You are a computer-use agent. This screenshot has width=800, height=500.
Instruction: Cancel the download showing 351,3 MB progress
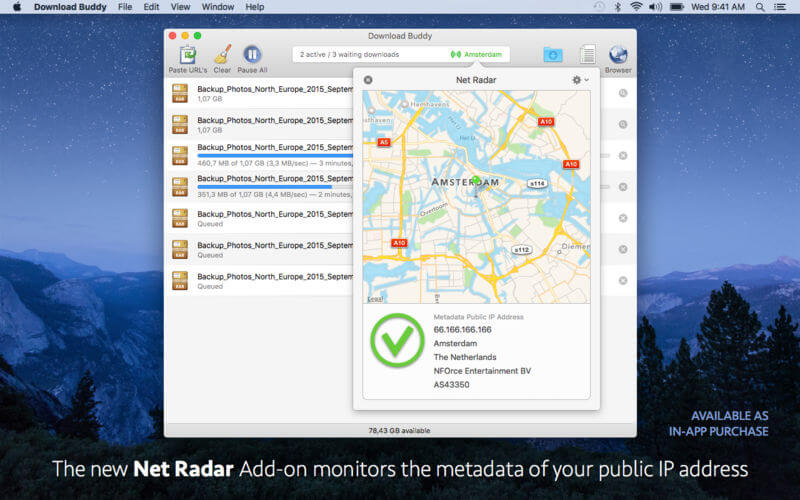pyautogui.click(x=623, y=187)
